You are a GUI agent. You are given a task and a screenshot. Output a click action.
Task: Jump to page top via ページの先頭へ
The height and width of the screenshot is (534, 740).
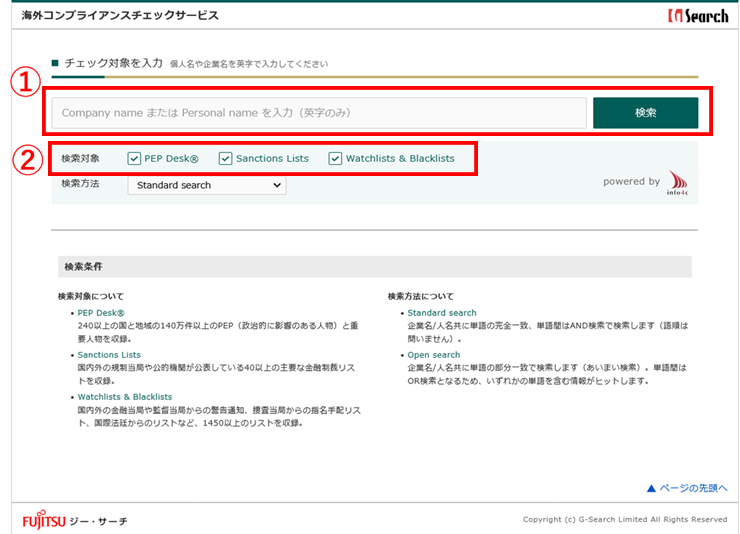point(693,488)
